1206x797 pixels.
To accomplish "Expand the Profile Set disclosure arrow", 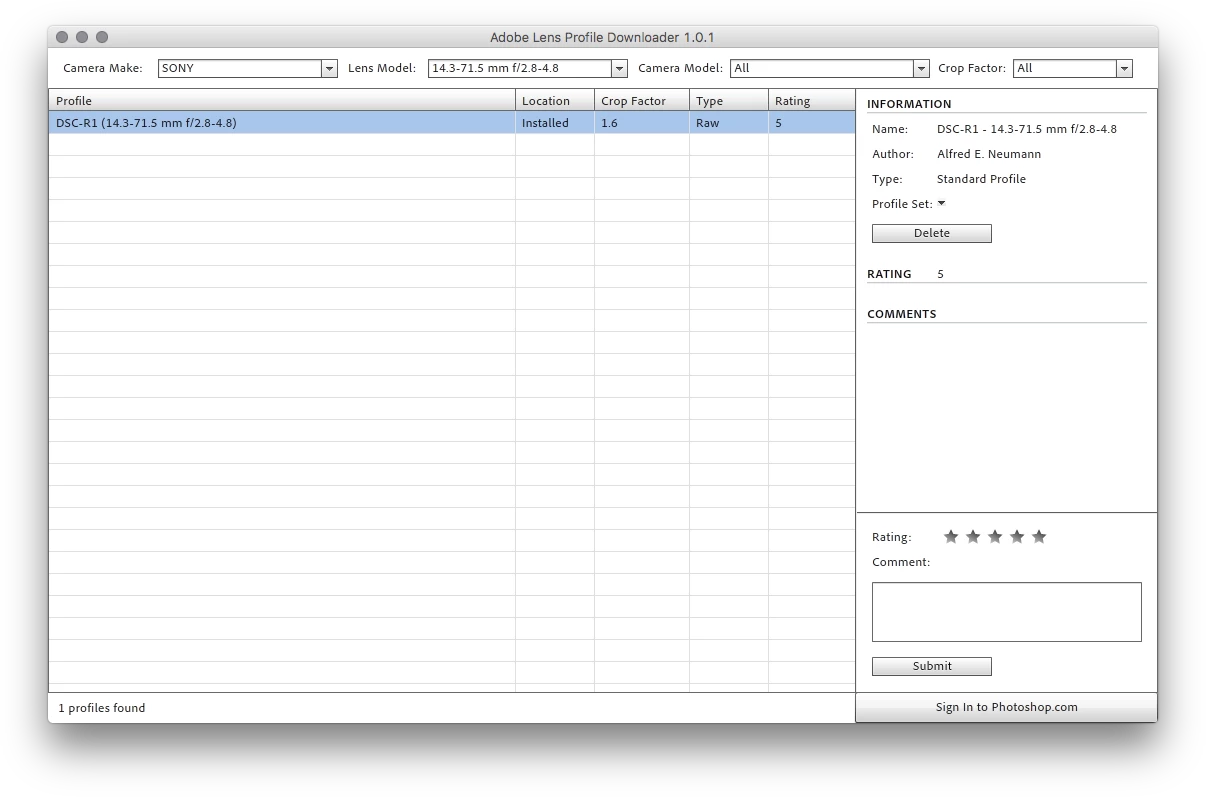I will pos(941,204).
